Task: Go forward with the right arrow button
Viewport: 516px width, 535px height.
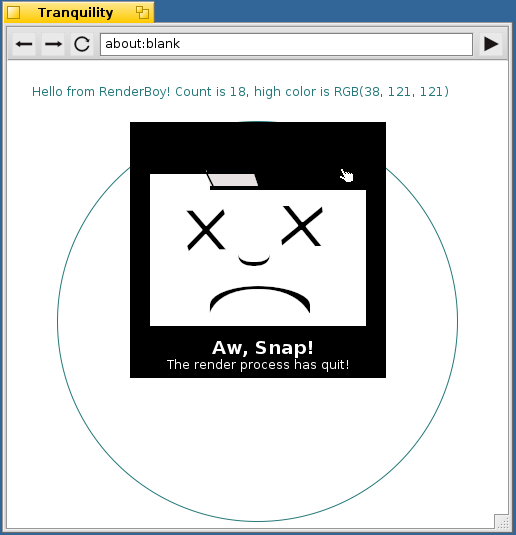Action: point(53,44)
